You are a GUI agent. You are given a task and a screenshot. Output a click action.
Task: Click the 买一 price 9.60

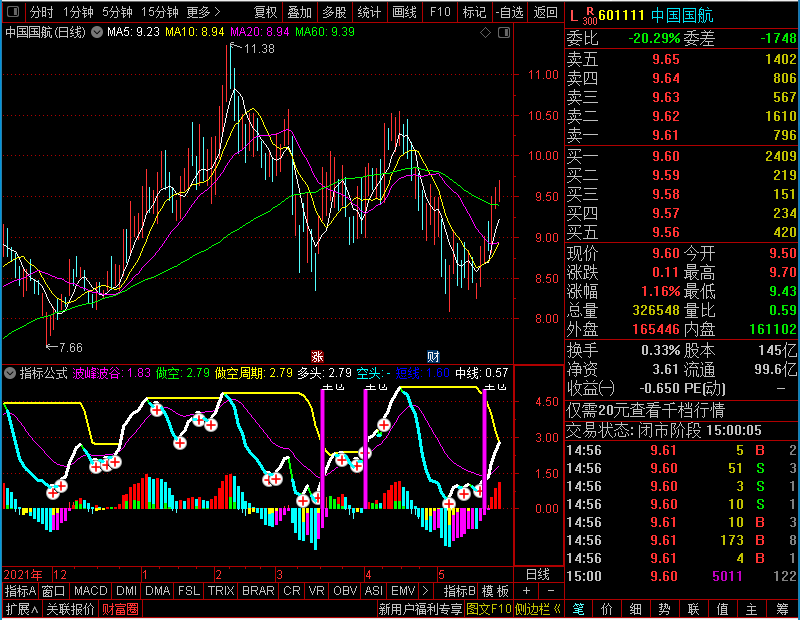click(x=666, y=156)
